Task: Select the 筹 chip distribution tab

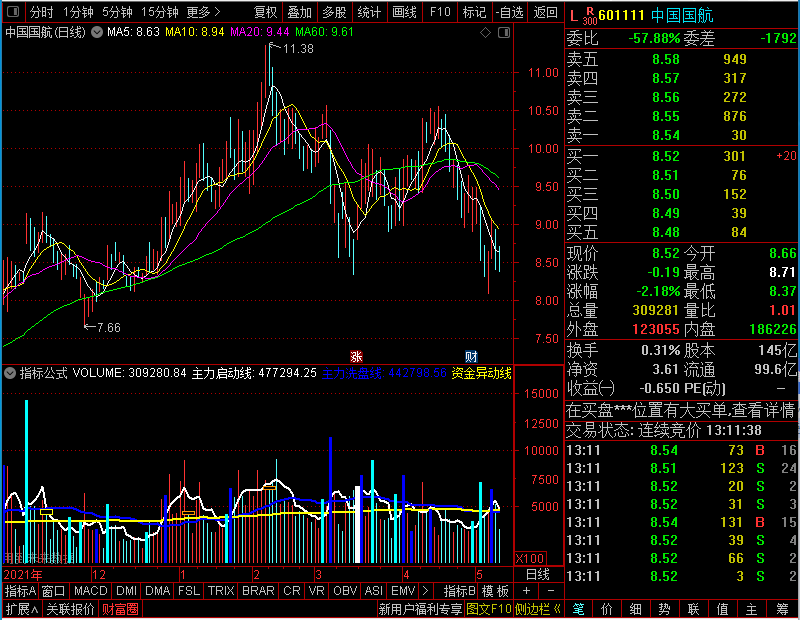Action: click(x=783, y=609)
